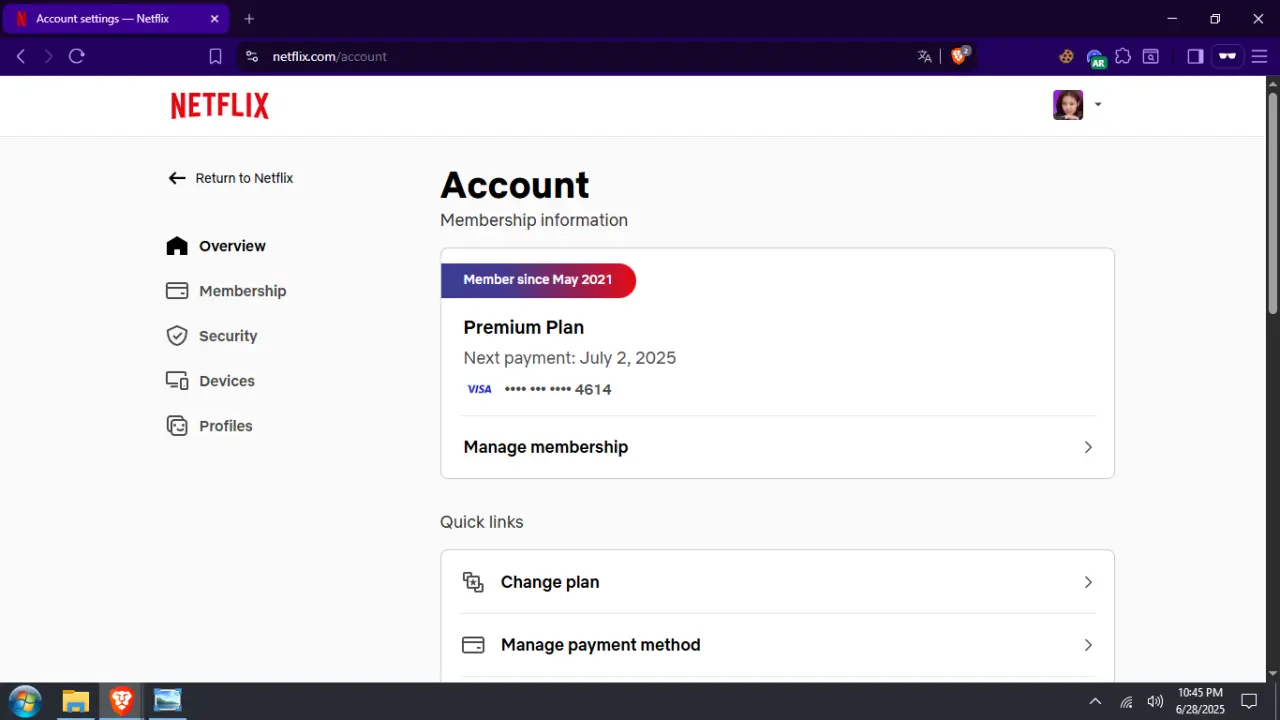
Task: Open the Brave Shields lion icon
Action: pos(960,56)
